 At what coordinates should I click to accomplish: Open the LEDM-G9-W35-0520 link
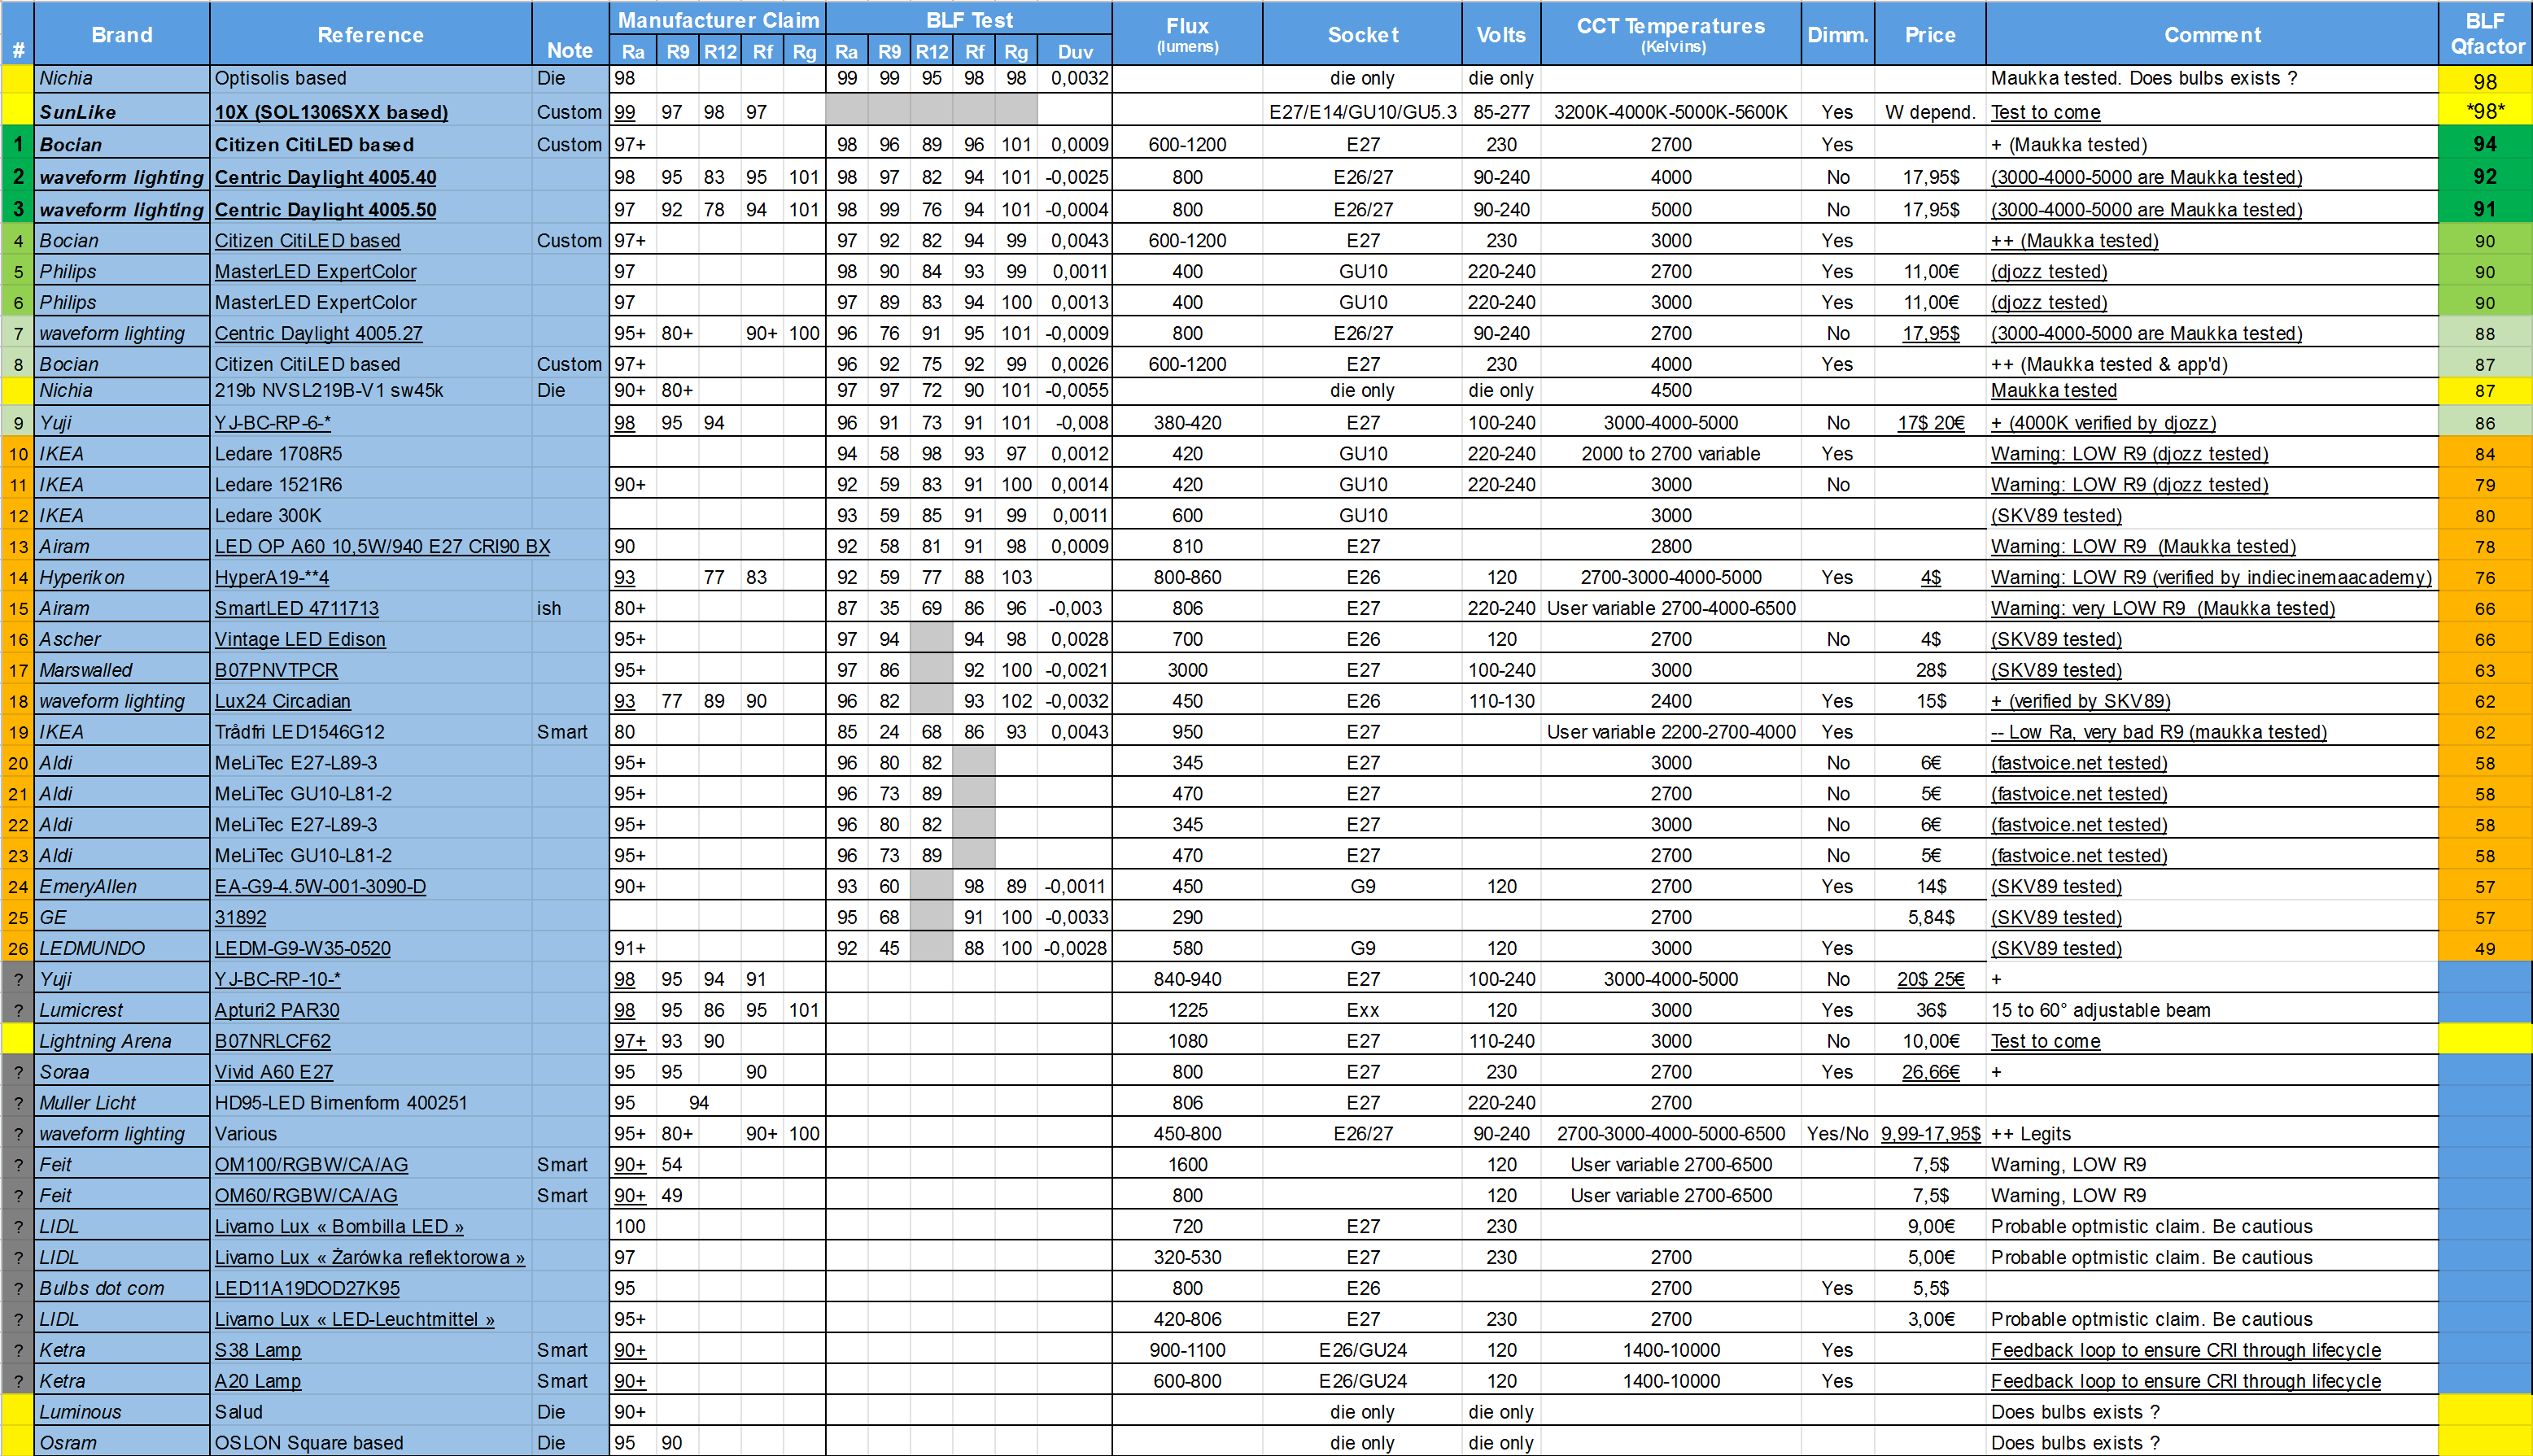(302, 948)
